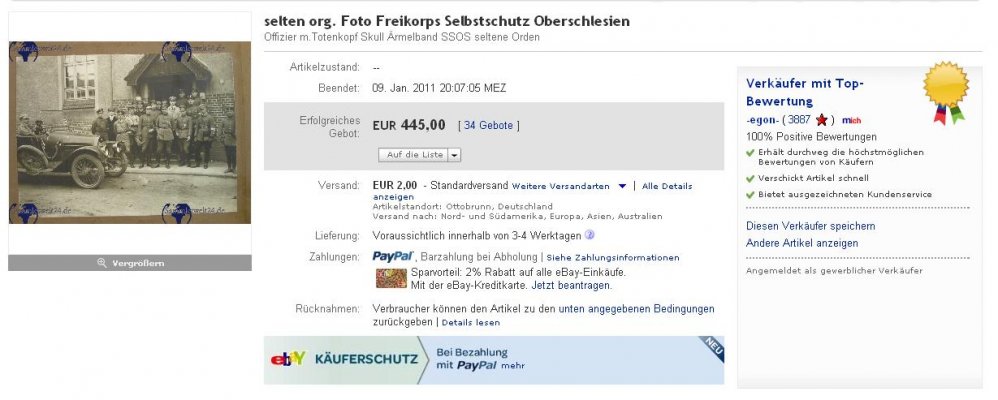Open Details lesen return policy link
998x400 pixels.
click(470, 322)
